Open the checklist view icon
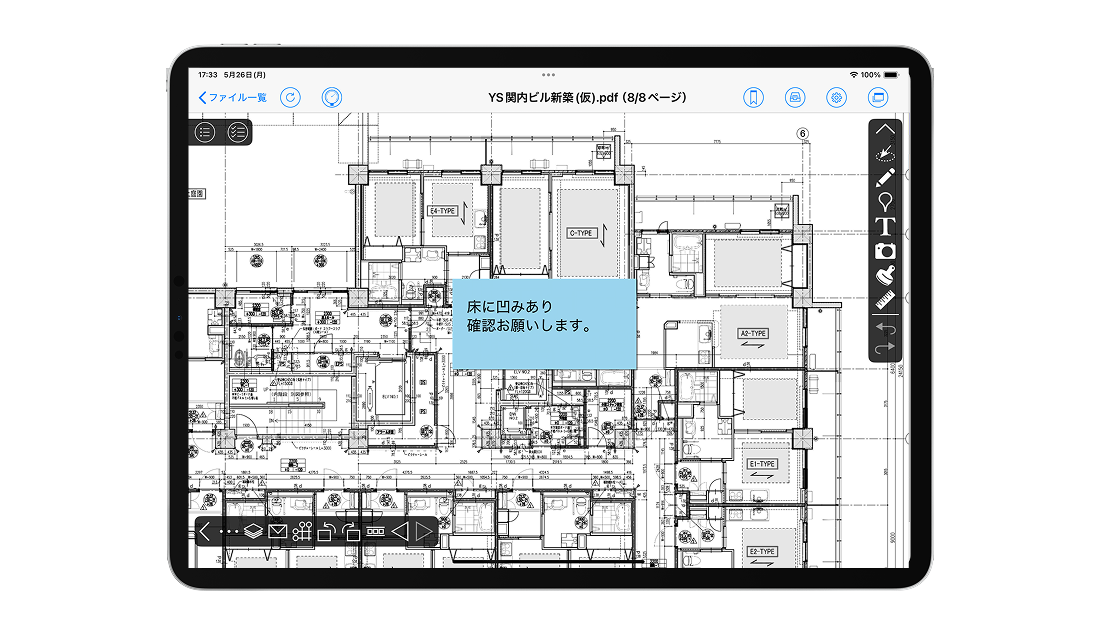 [237, 132]
